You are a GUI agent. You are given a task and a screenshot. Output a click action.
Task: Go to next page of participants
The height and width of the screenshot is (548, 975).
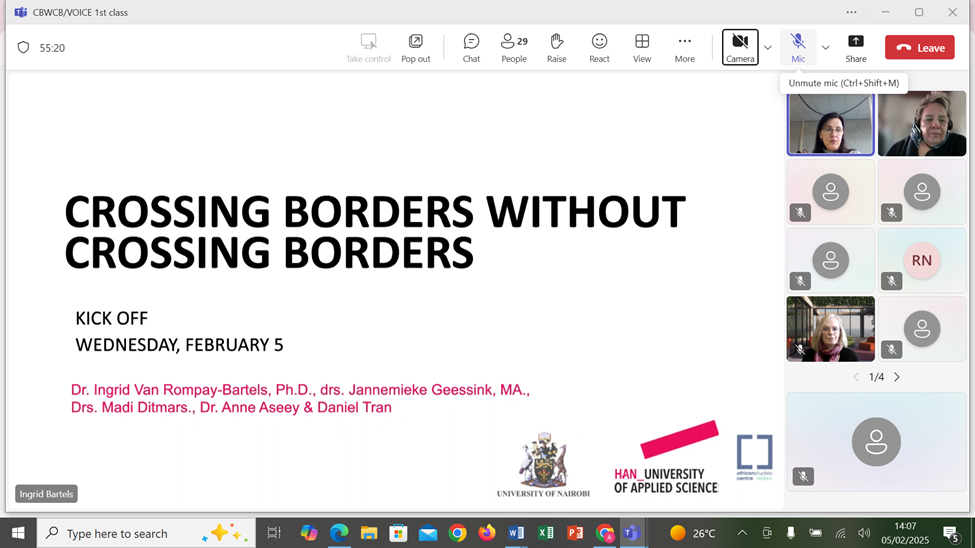pyautogui.click(x=897, y=377)
